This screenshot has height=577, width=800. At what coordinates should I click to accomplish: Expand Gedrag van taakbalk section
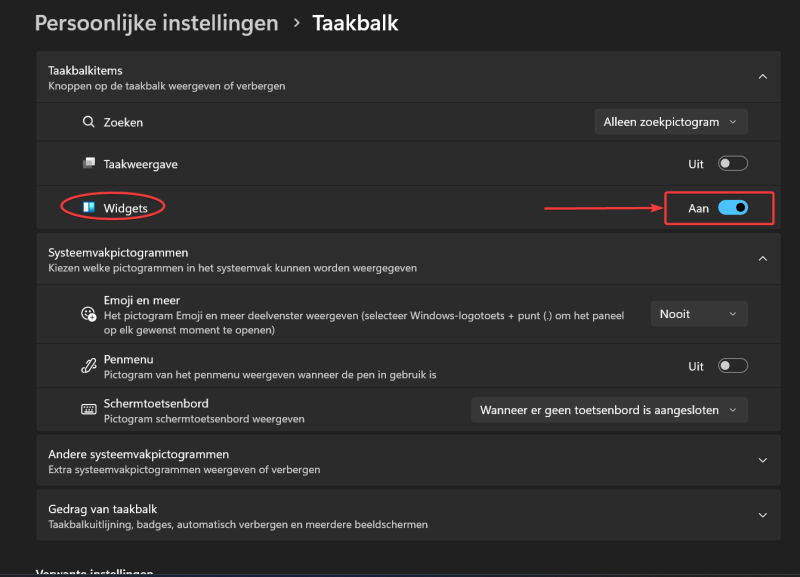point(762,515)
